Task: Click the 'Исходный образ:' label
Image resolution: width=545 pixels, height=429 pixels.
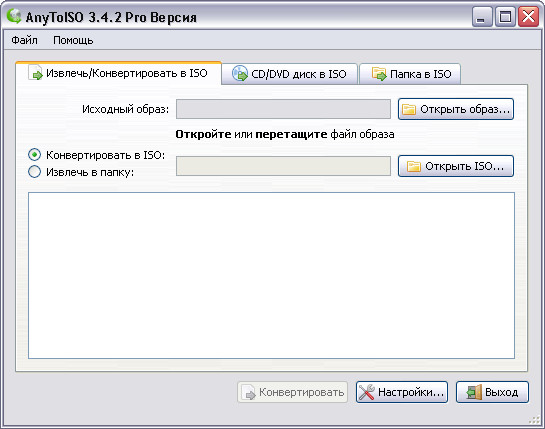Action: [125, 109]
